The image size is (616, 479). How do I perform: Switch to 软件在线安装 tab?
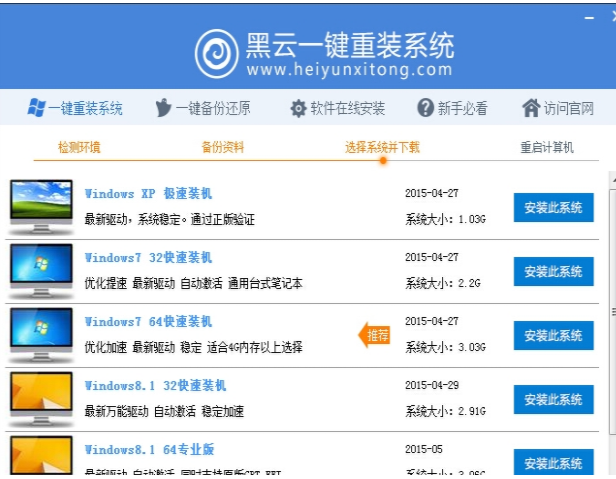click(337, 108)
